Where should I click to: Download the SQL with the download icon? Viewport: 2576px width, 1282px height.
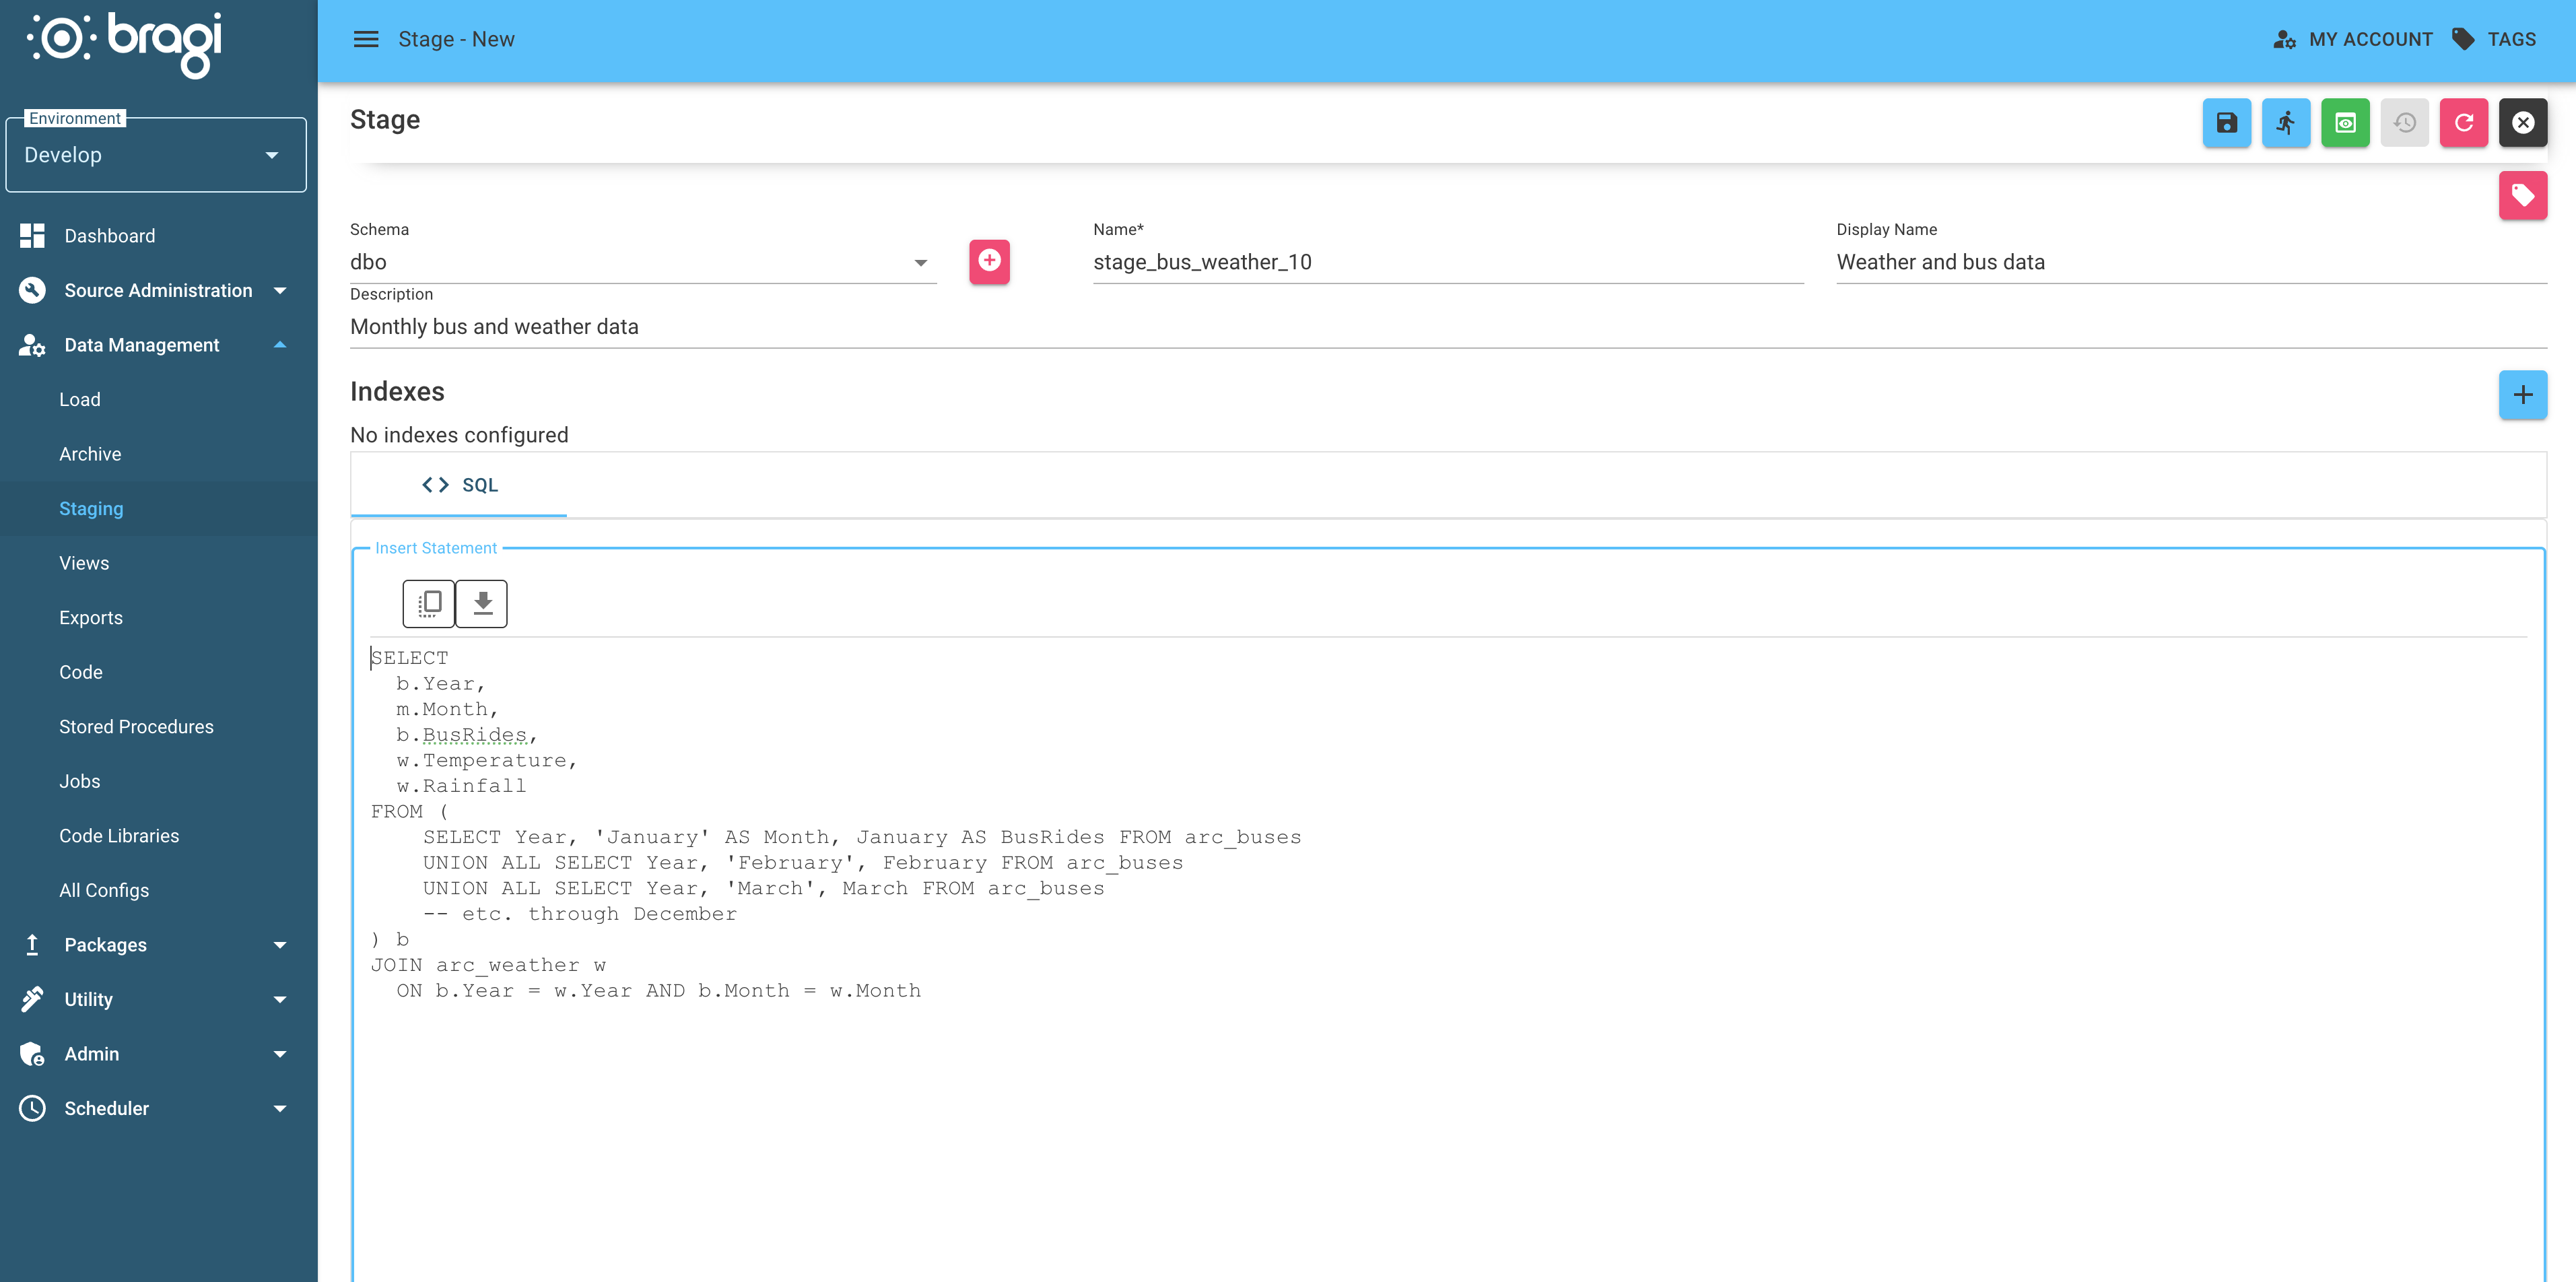coord(481,603)
